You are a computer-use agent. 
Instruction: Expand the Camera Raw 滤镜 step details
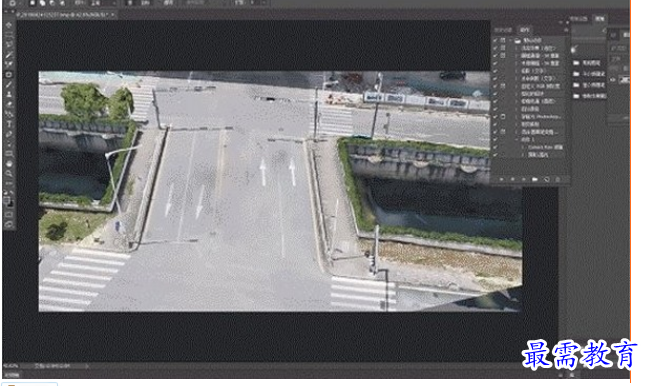[x=524, y=147]
